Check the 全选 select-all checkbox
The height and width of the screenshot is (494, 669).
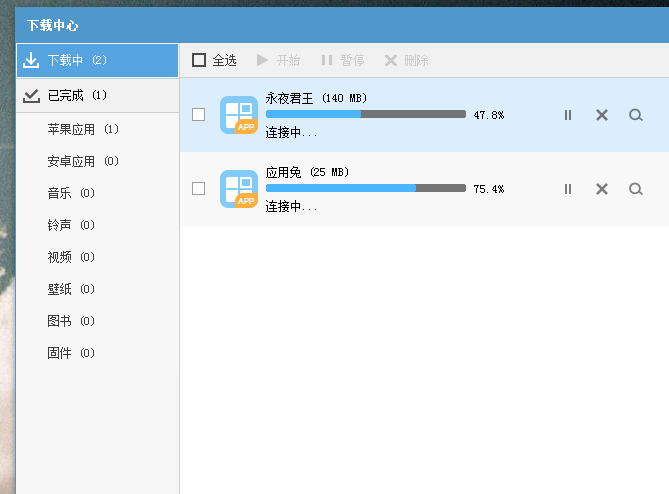(199, 60)
